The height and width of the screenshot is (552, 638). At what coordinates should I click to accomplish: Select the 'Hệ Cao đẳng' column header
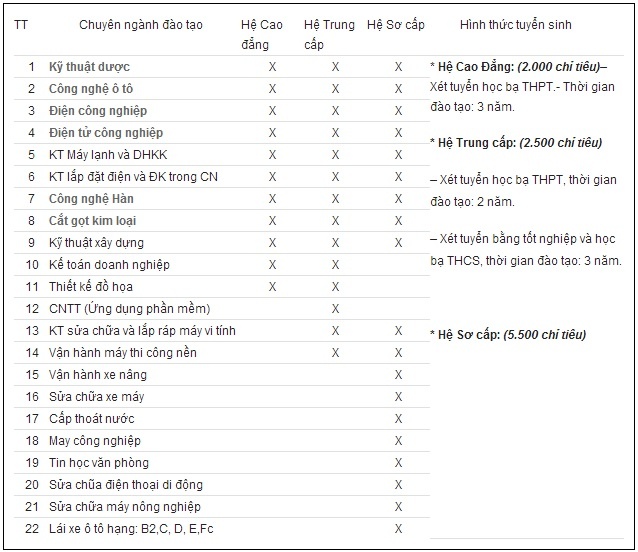point(262,35)
